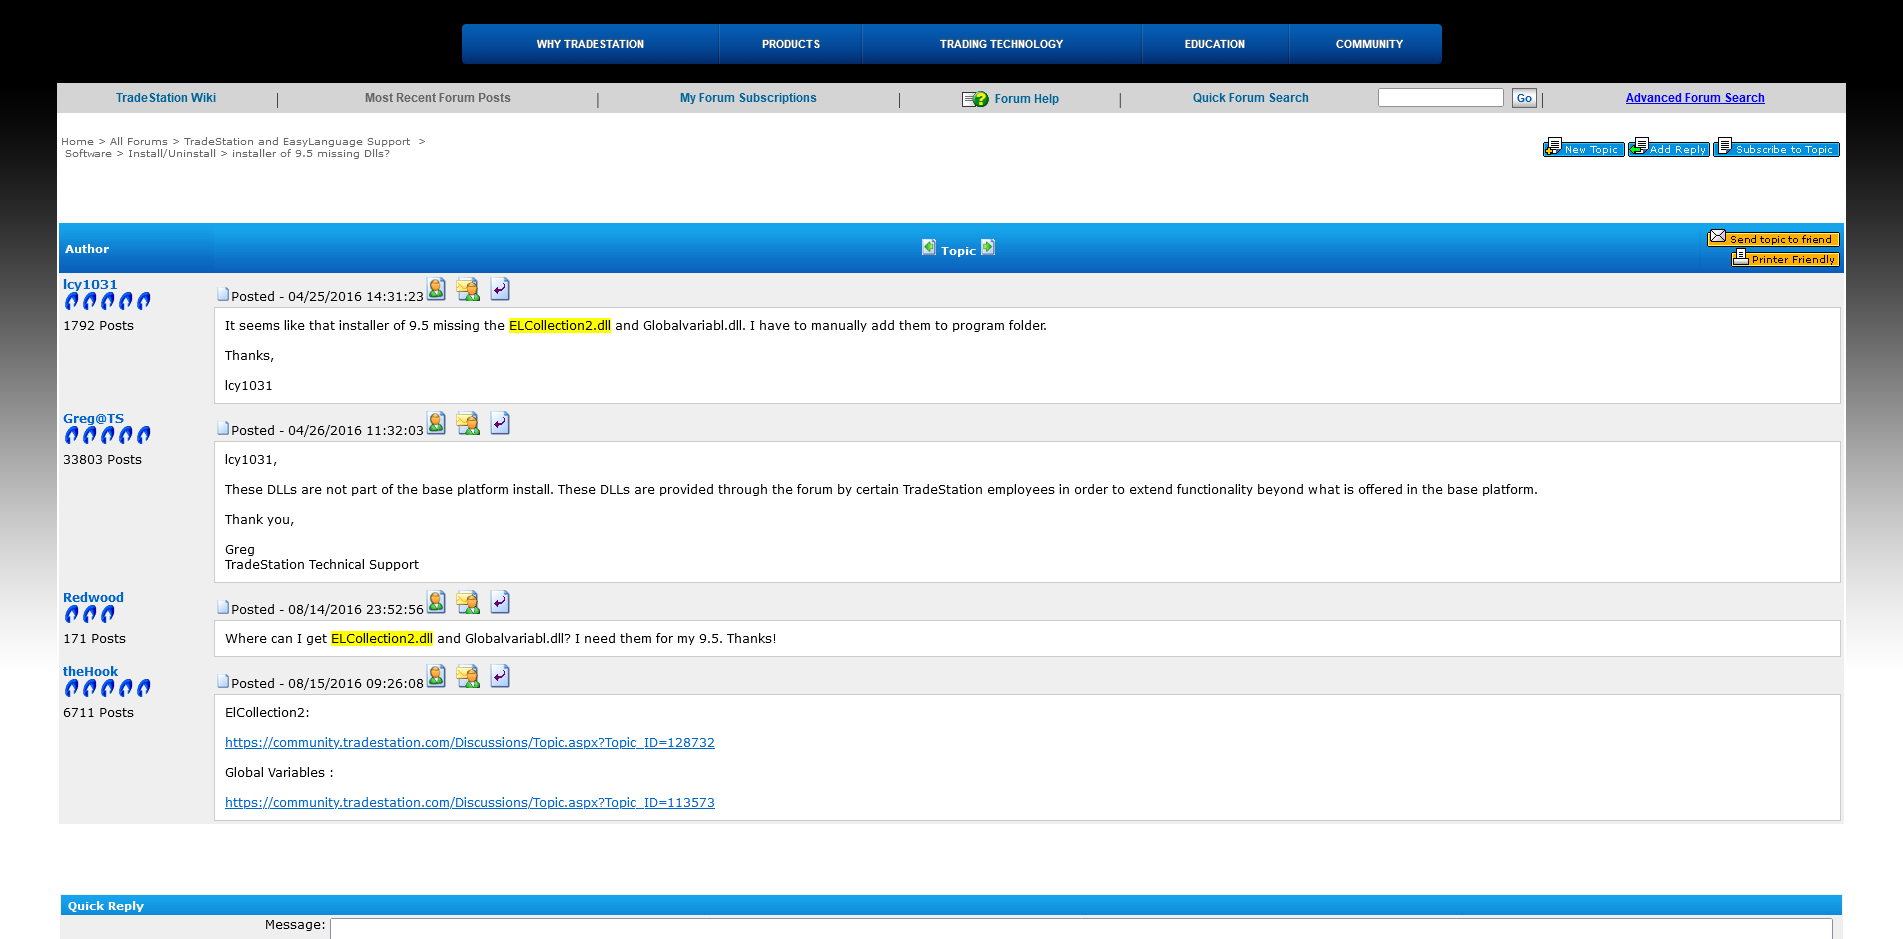The width and height of the screenshot is (1903, 939).
Task: Click the 'installer of 9.5 missing Dlls?' breadcrumb
Action: (x=311, y=154)
